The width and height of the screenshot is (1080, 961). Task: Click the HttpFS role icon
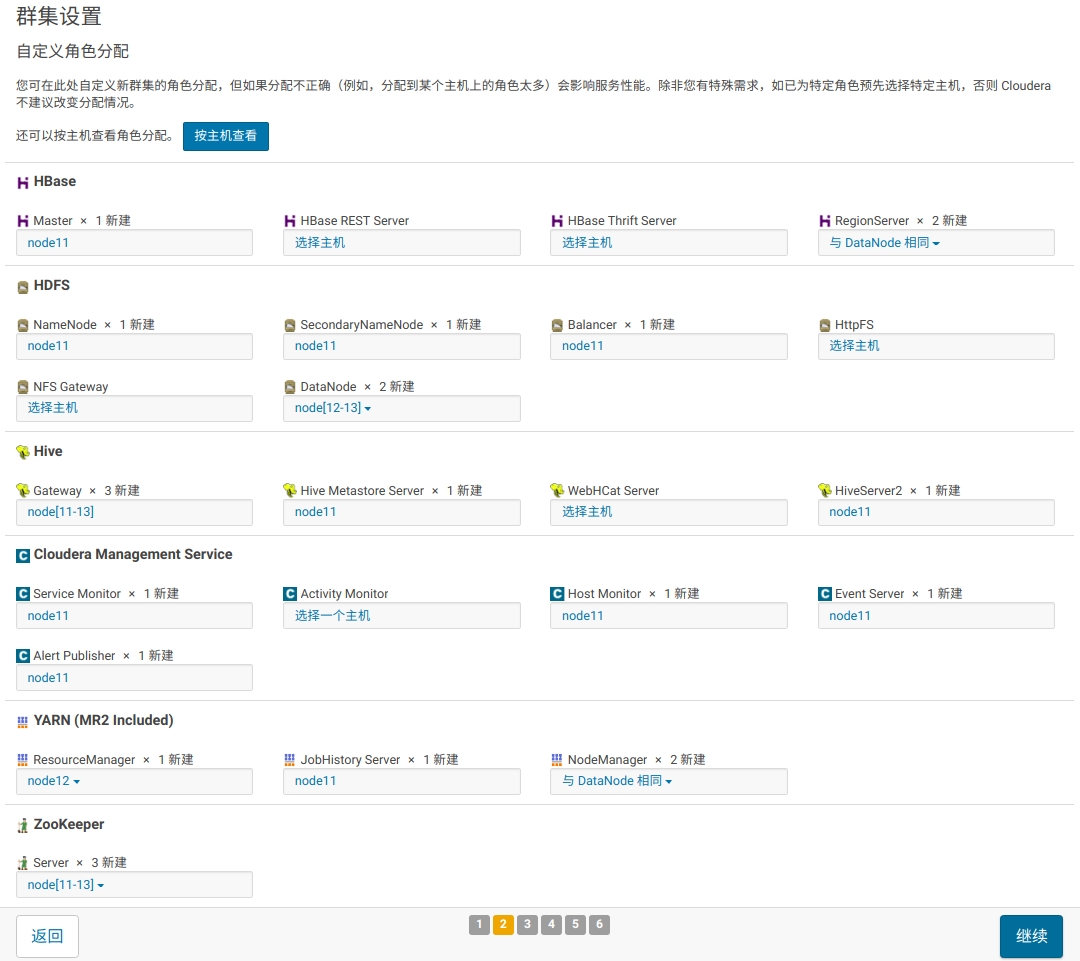point(824,325)
